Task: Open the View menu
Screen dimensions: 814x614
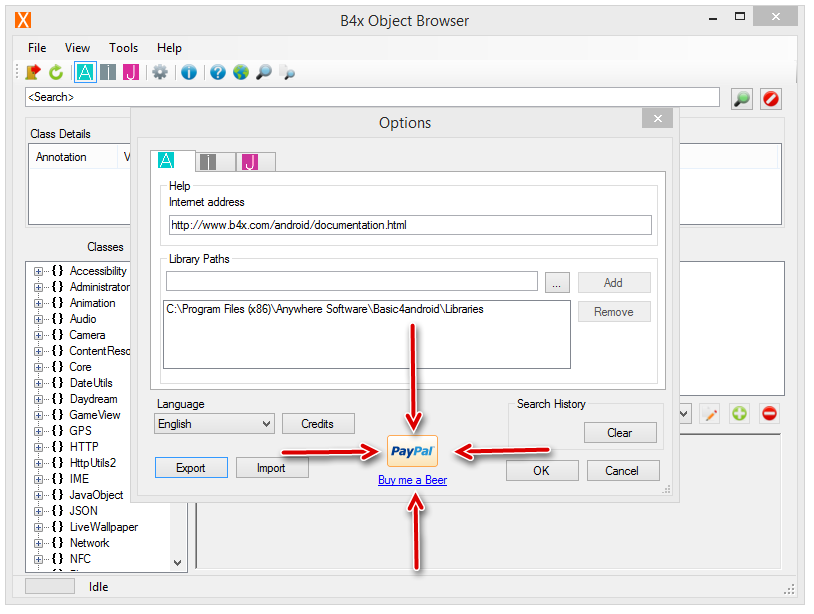Action: tap(77, 48)
